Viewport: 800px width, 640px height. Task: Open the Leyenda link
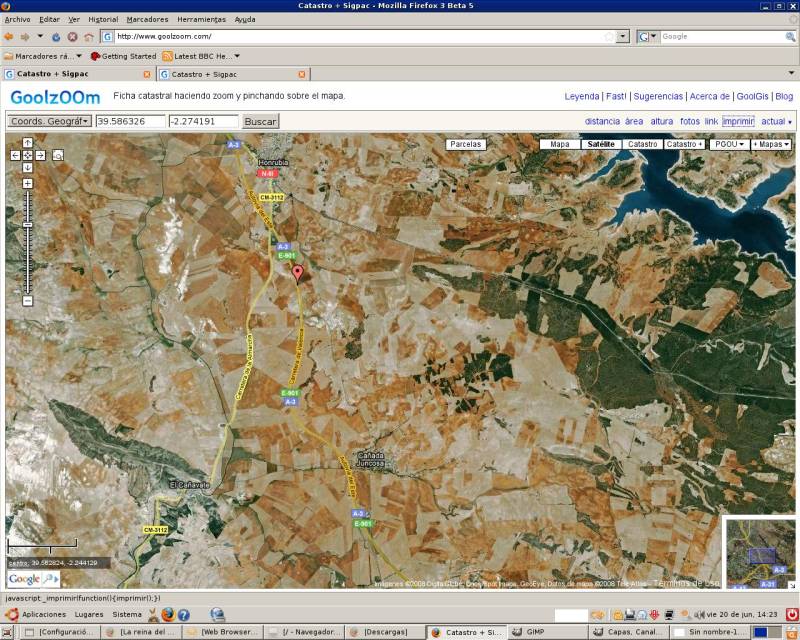582,97
